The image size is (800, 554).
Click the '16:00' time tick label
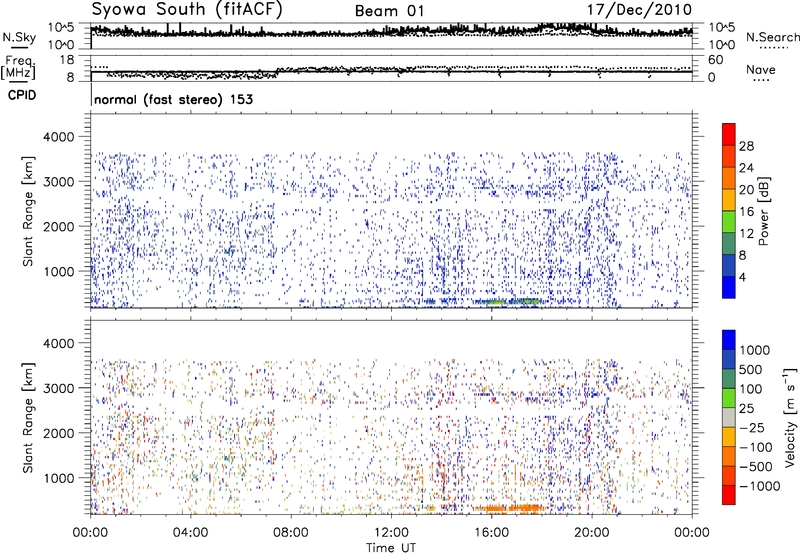click(x=491, y=533)
